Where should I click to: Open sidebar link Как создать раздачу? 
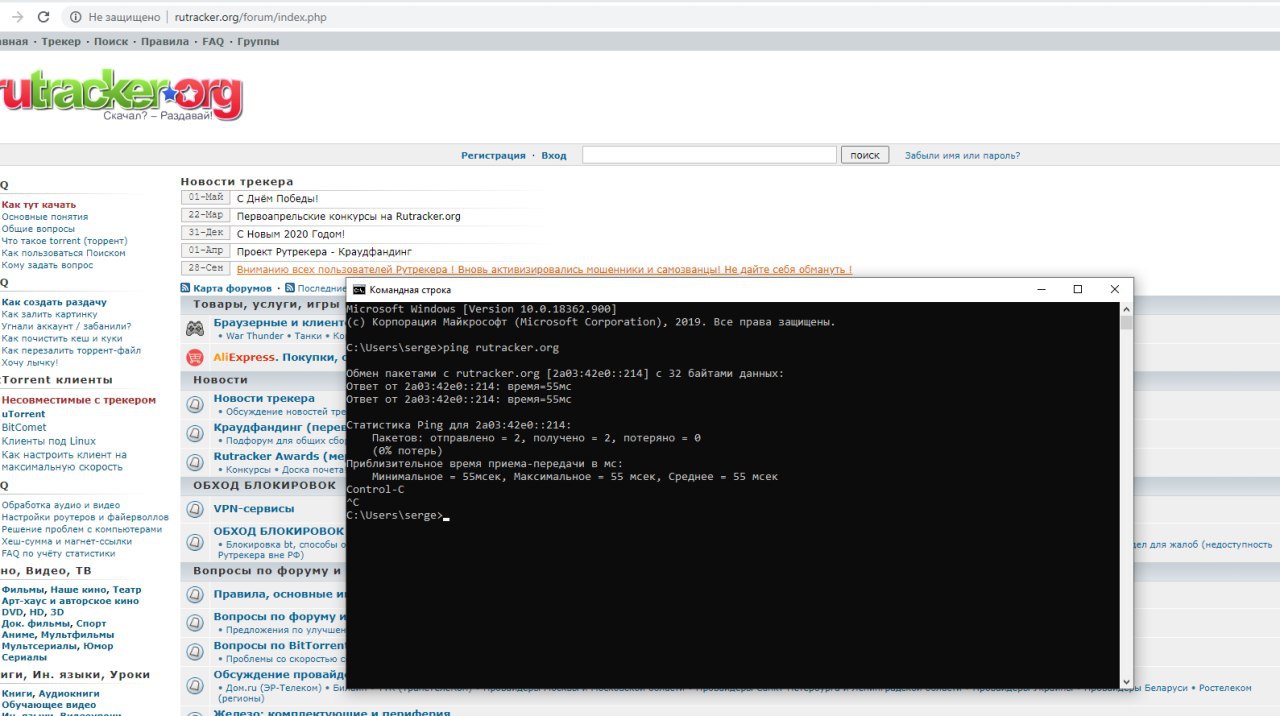pos(54,302)
